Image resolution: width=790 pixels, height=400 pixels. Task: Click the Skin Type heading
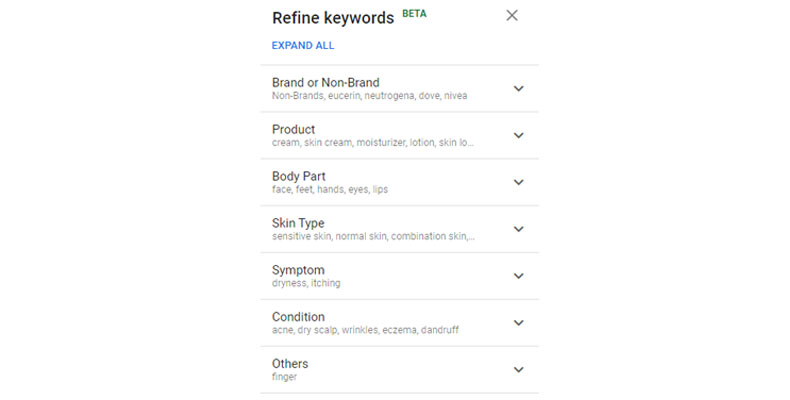point(298,223)
